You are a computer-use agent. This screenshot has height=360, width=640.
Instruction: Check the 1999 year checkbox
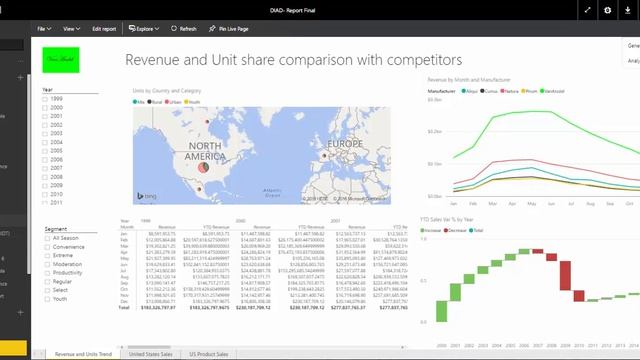tap(45, 99)
